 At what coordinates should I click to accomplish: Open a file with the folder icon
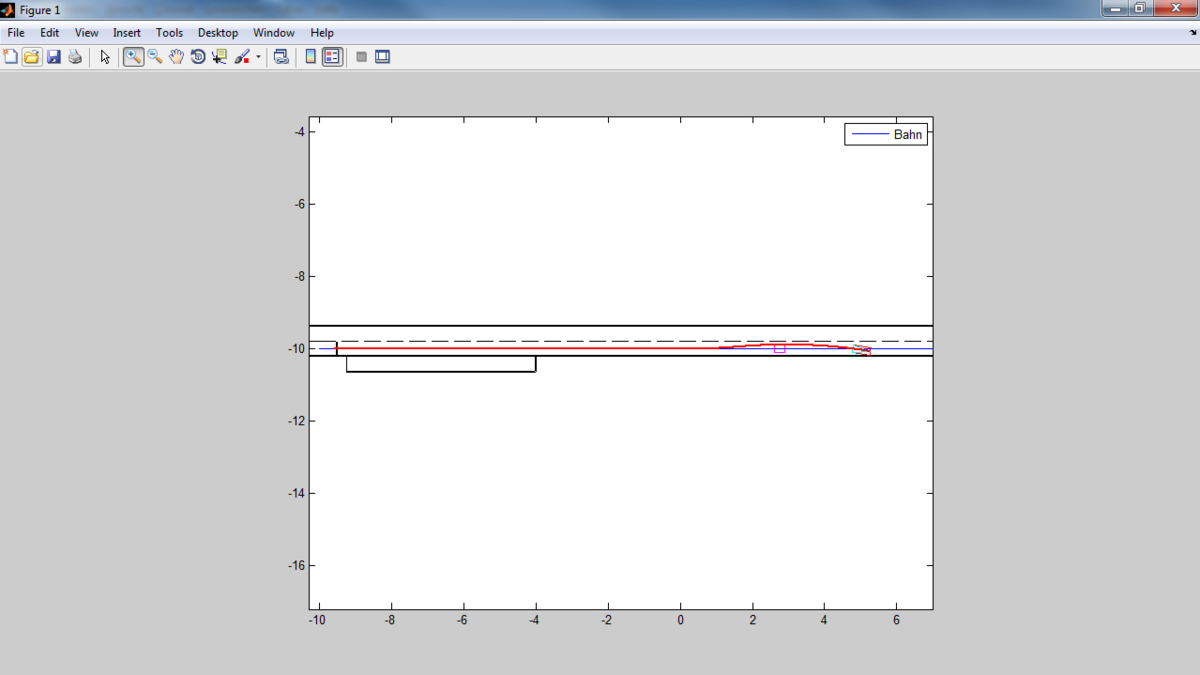32,57
